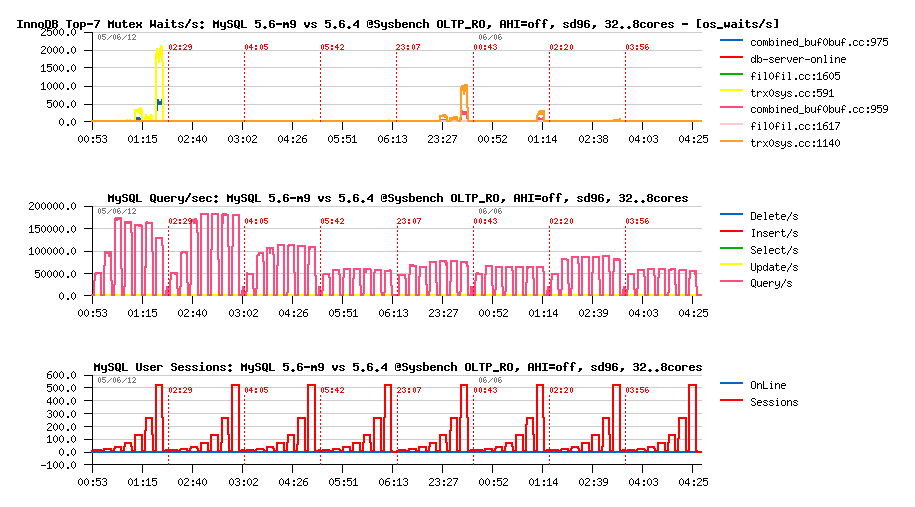Click the 04:05 marker in the Mutex Waits chart
Image resolution: width=915 pixels, height=507 pixels.
click(x=256, y=47)
